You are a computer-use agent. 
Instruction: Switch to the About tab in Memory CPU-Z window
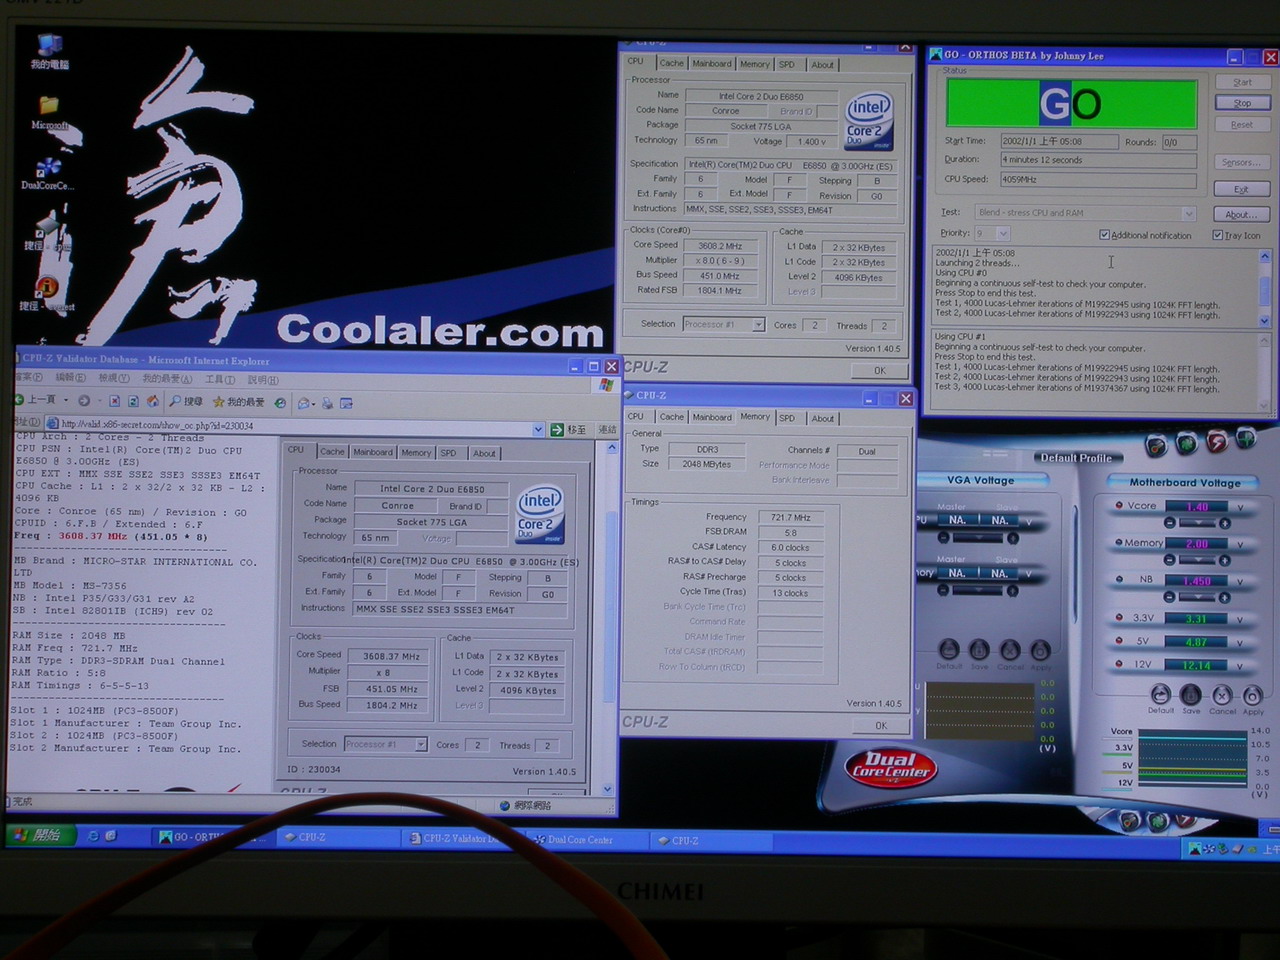click(x=823, y=418)
